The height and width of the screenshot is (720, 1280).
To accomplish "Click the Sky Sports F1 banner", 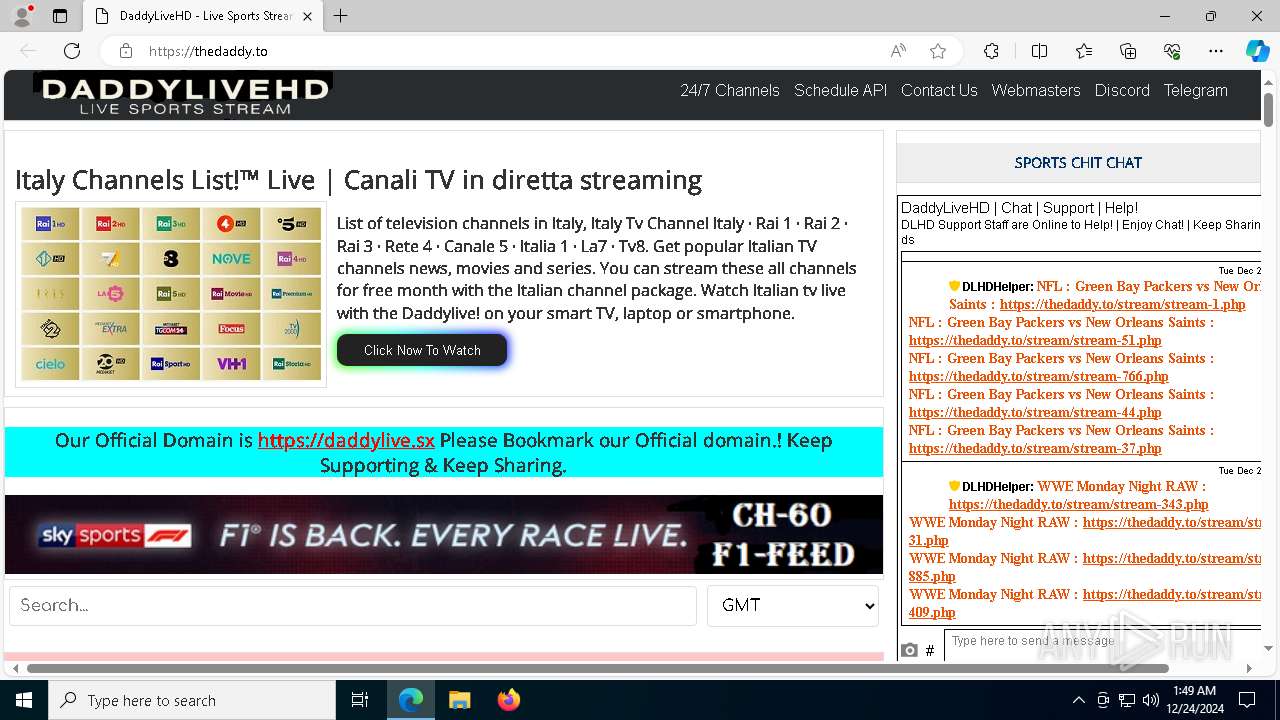I will [444, 535].
